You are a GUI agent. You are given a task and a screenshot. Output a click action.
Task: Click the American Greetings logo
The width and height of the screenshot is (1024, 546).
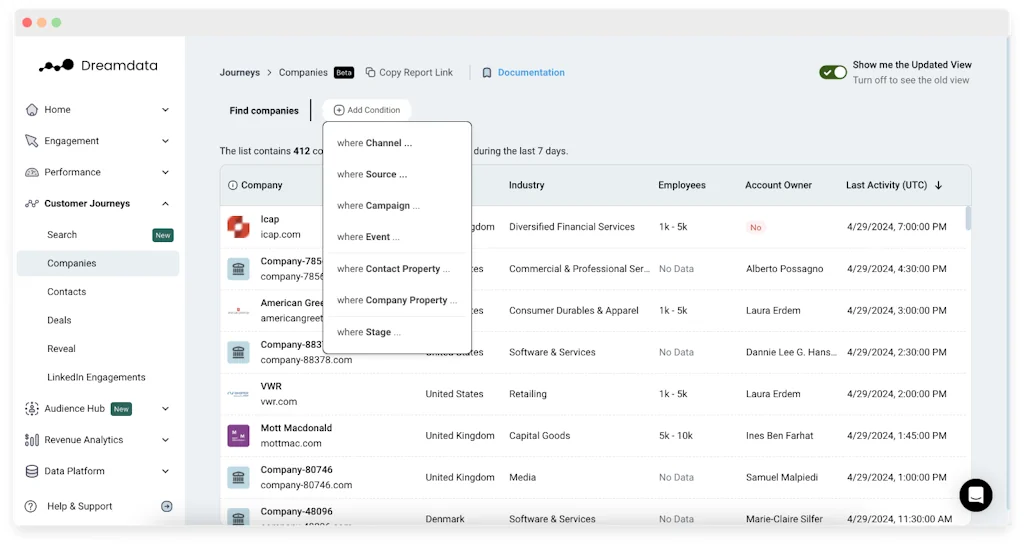(238, 311)
